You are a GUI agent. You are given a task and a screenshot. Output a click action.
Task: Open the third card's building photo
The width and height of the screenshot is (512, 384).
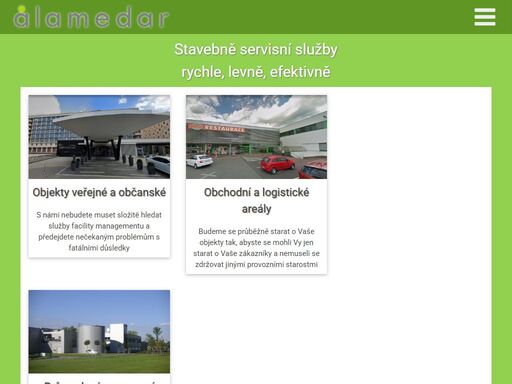point(99,332)
